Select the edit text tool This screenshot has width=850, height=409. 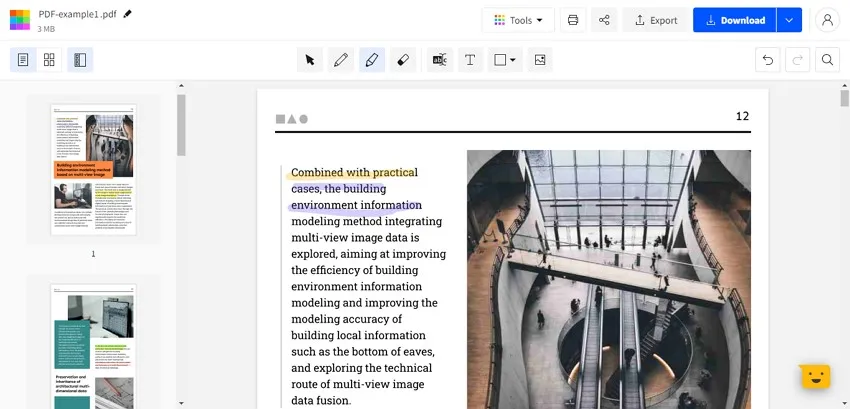[x=440, y=60]
